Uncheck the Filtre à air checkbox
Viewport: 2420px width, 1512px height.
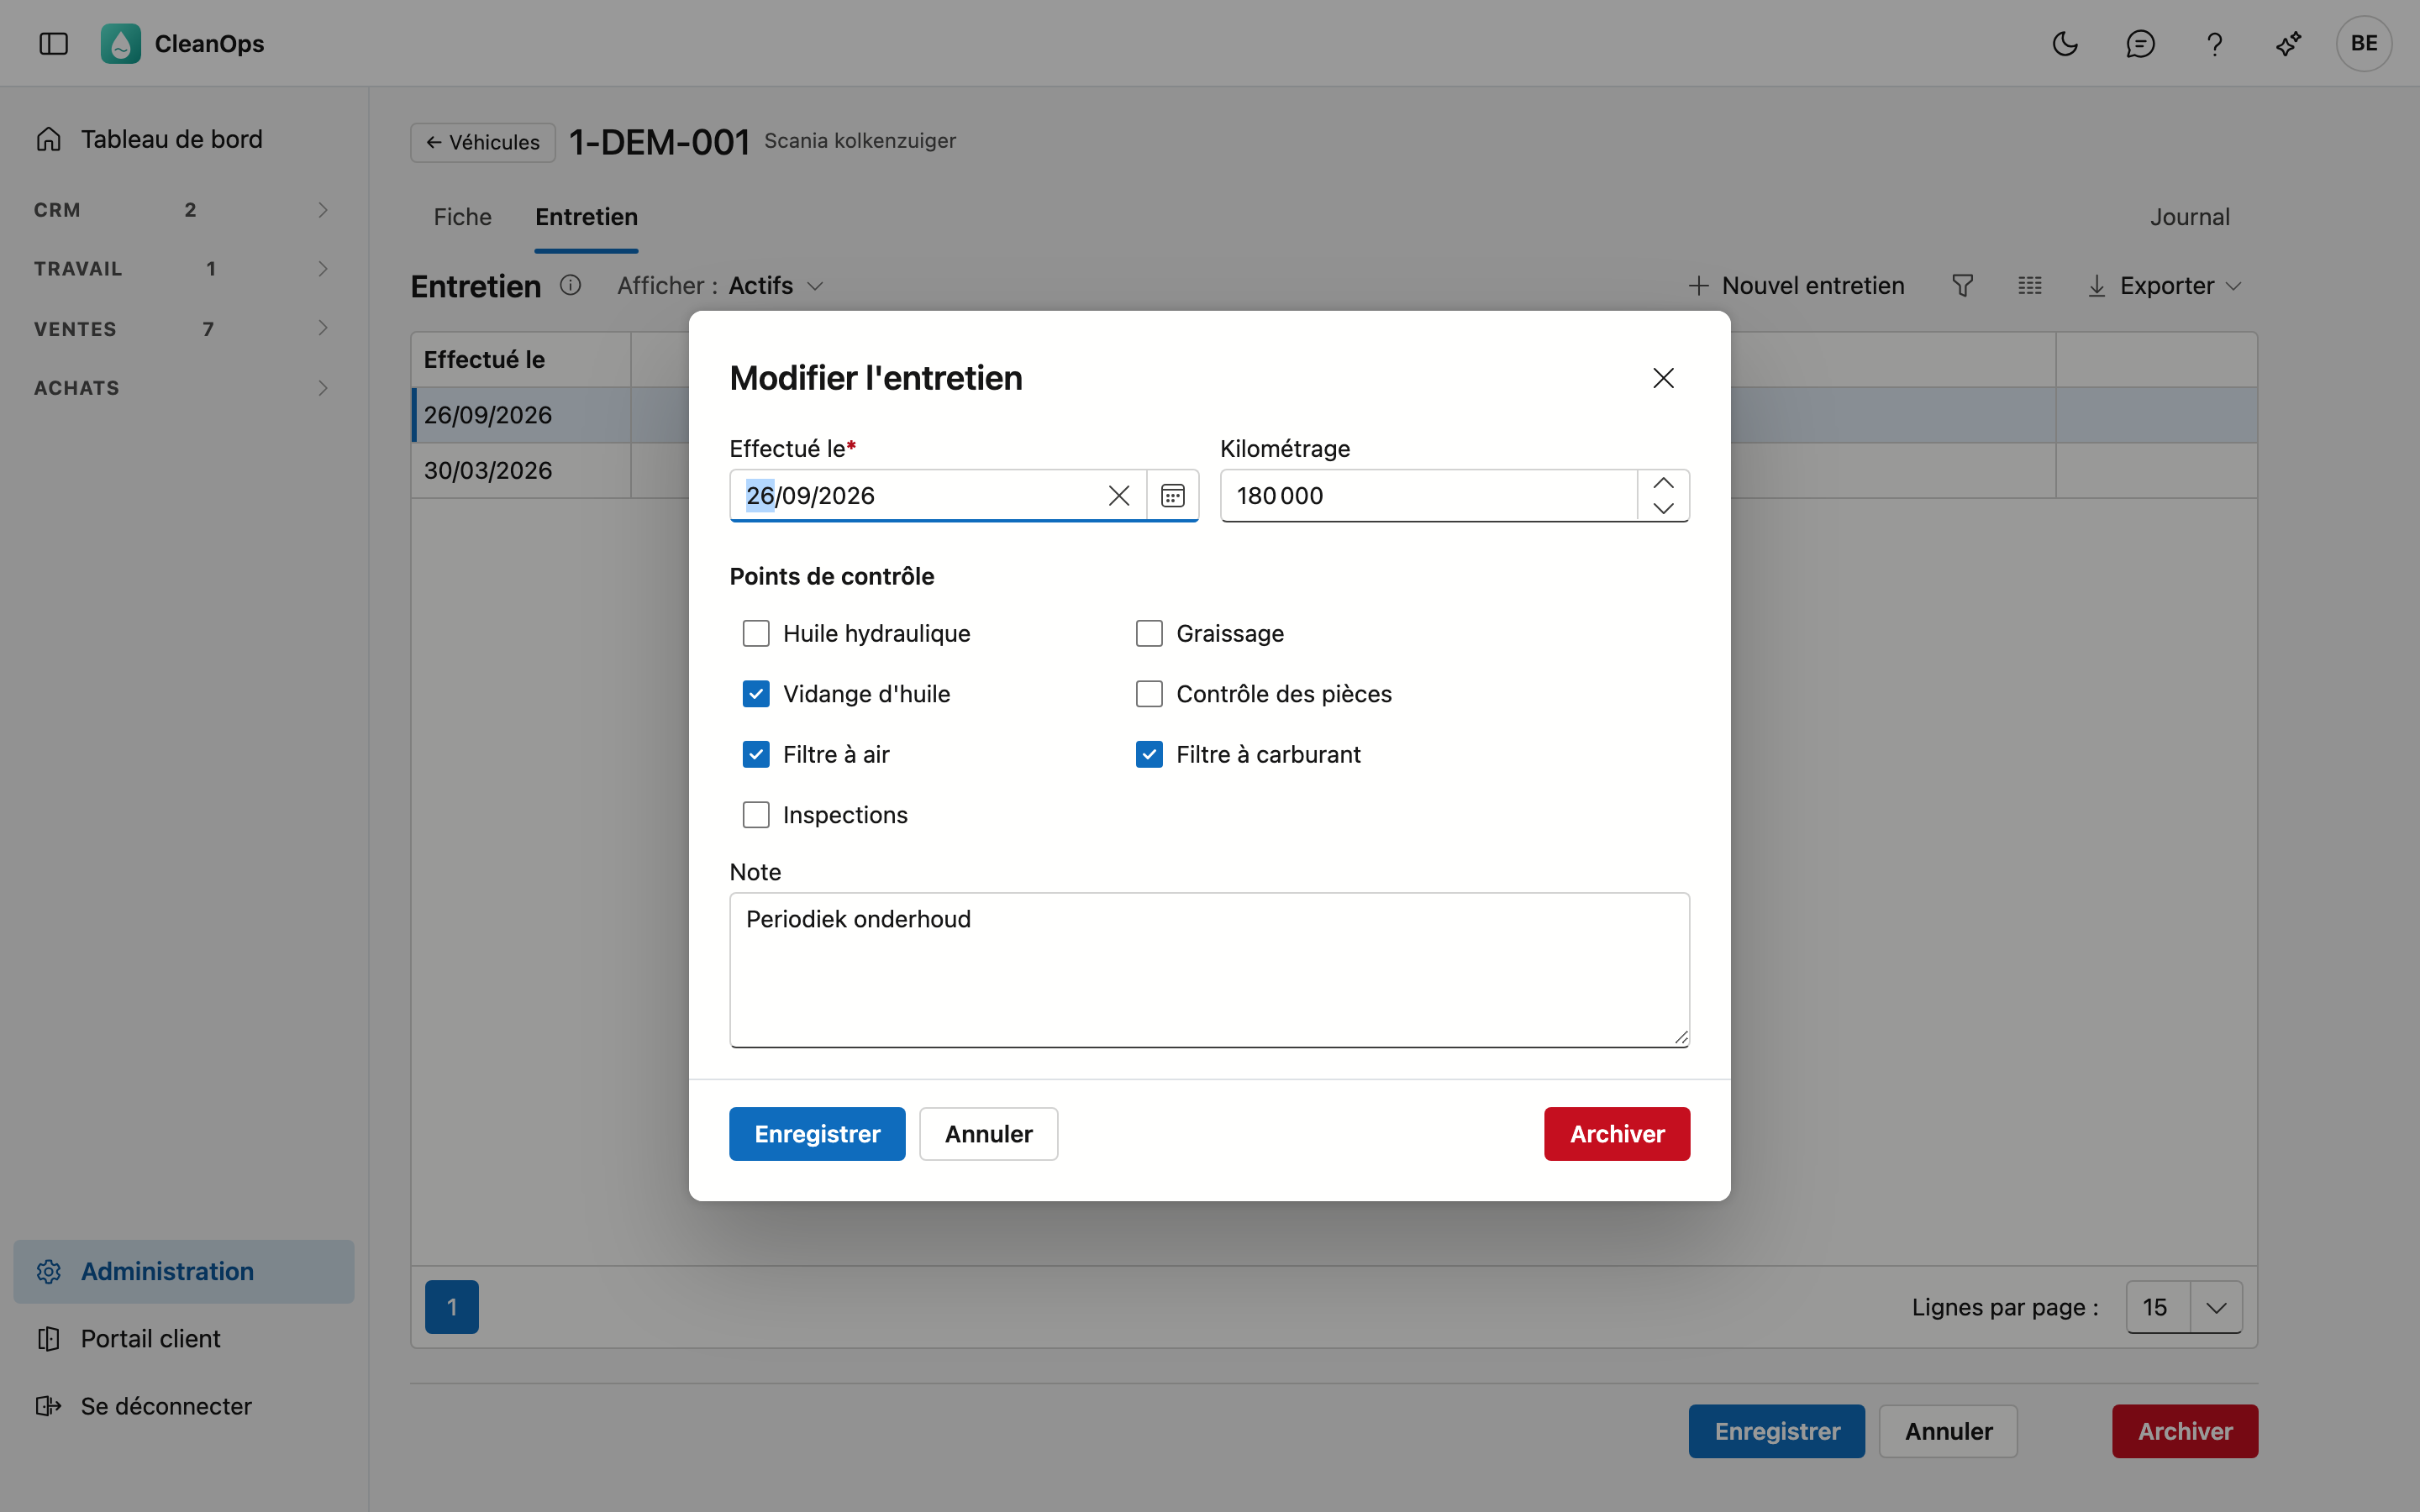pyautogui.click(x=756, y=755)
